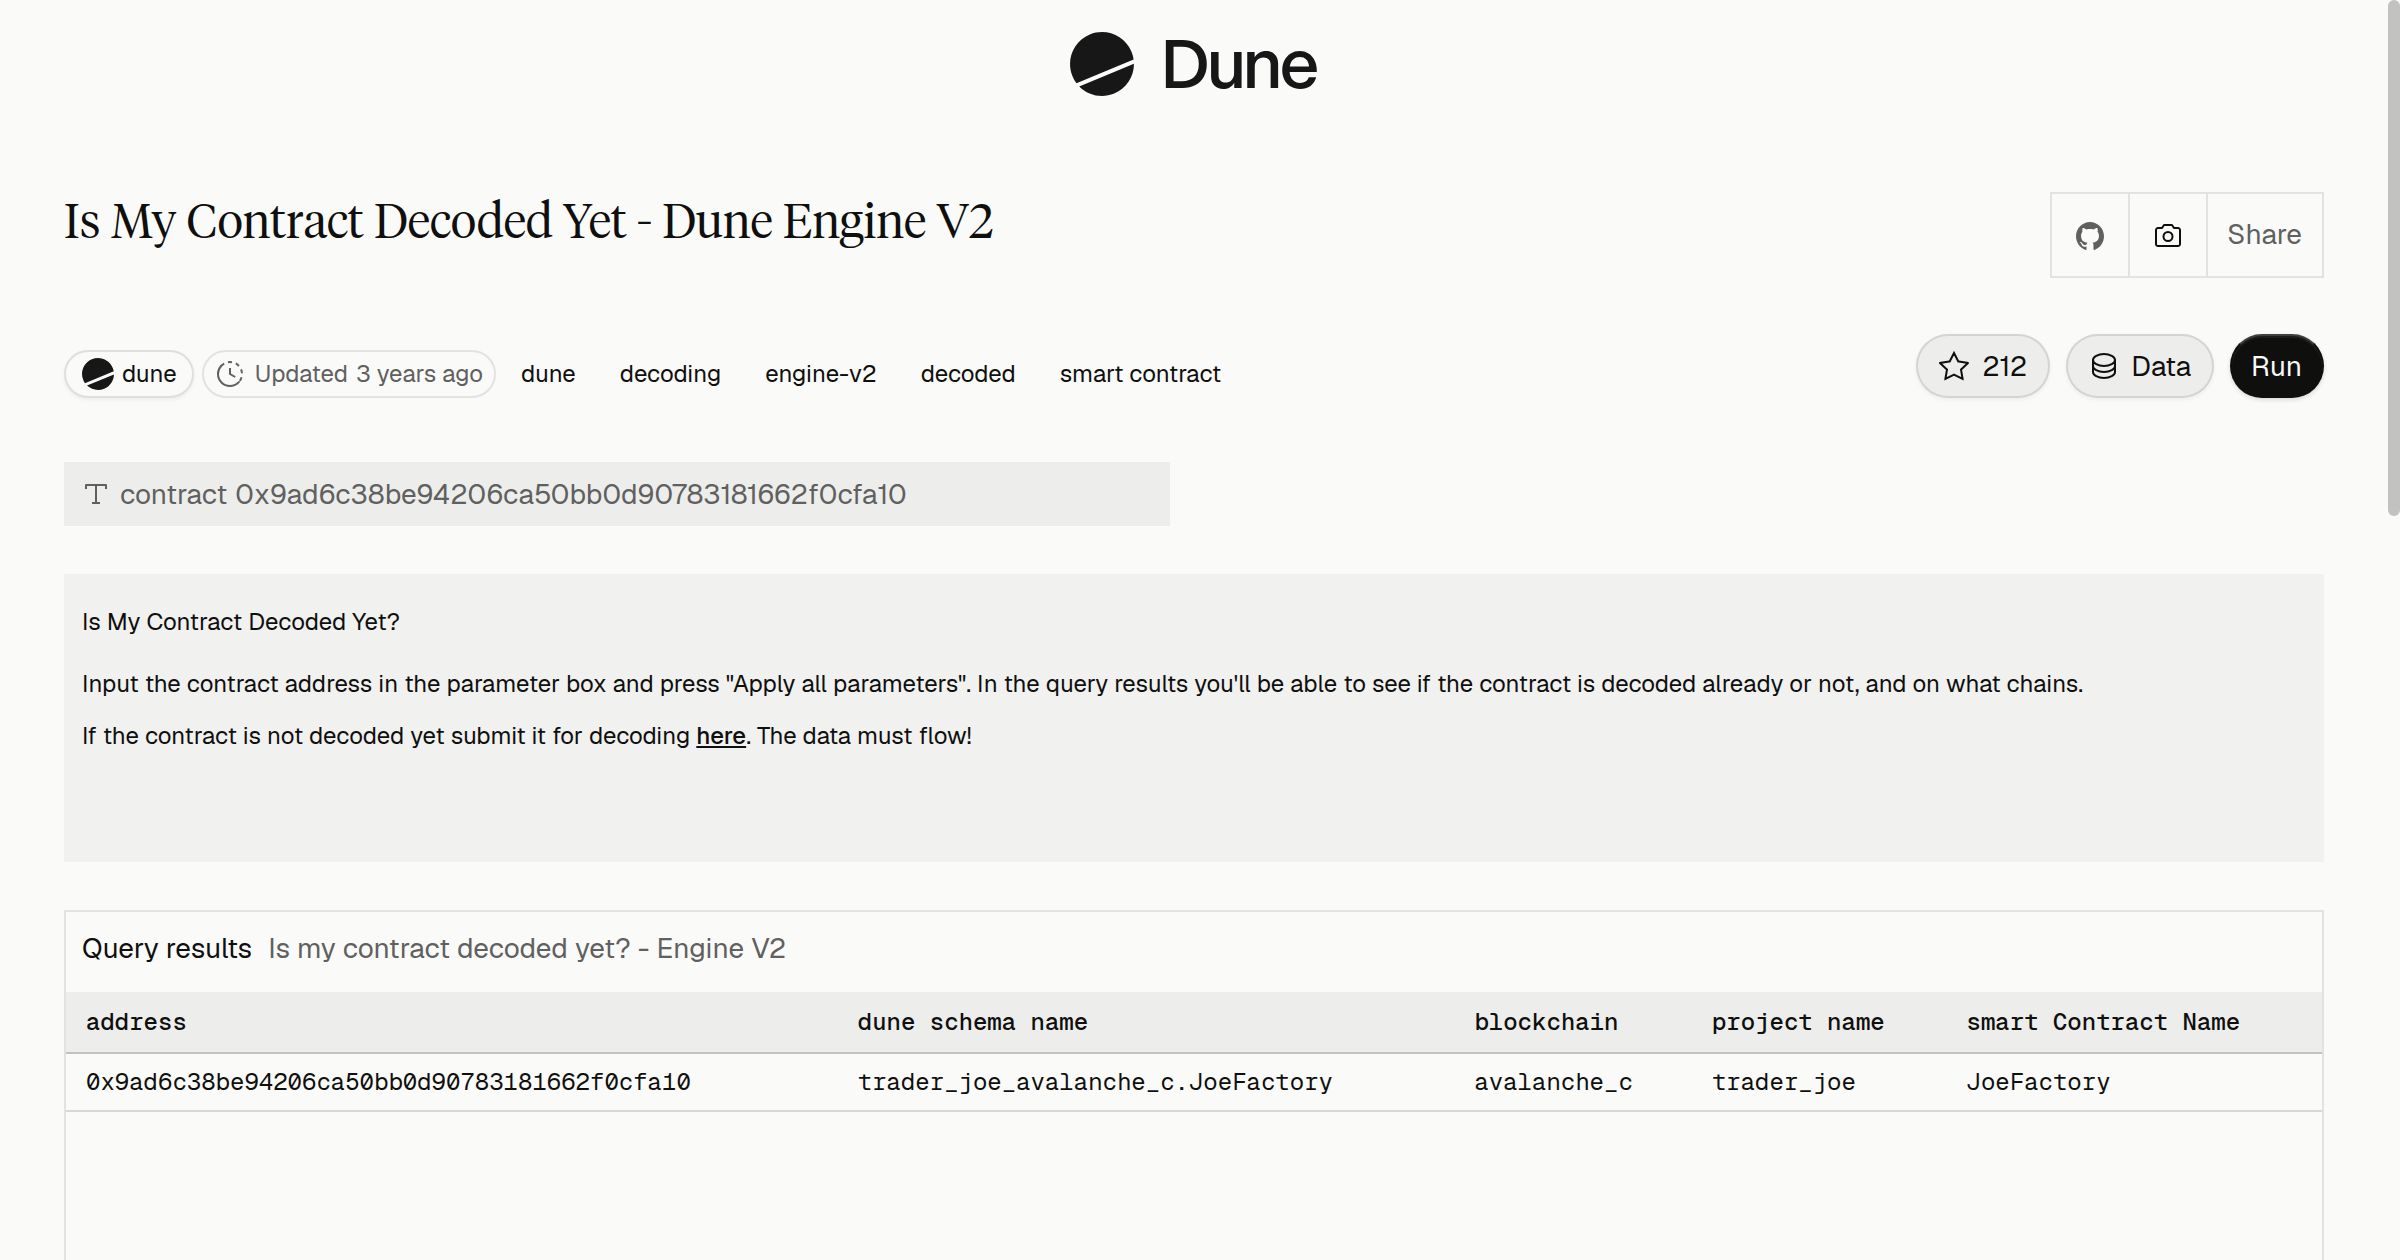Image resolution: width=2400 pixels, height=1260 pixels.
Task: Click the dune schema name column header
Action: [x=972, y=1022]
